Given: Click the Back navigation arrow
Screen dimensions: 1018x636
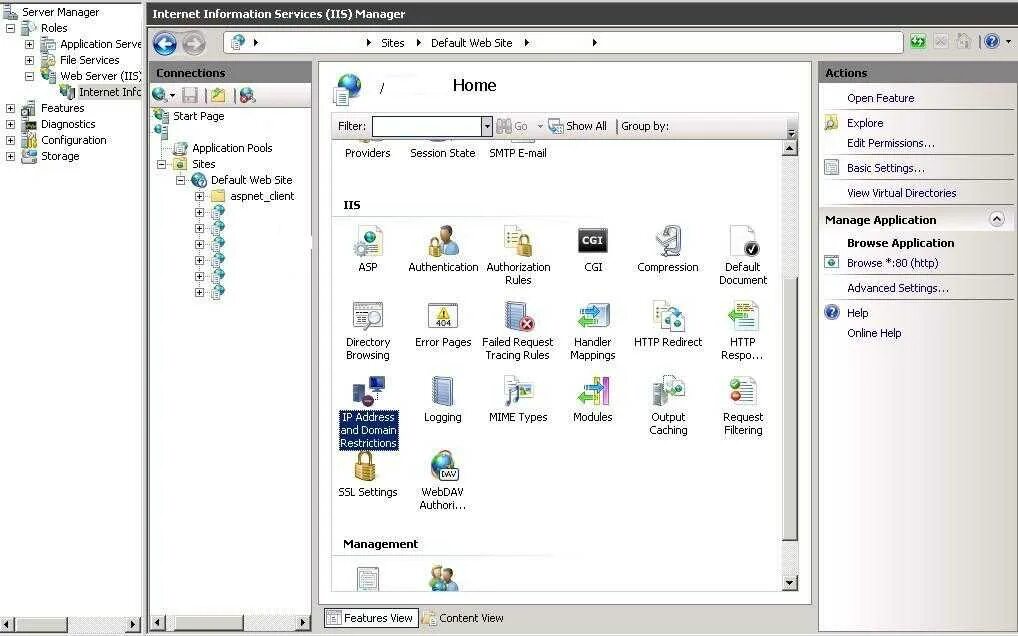Looking at the screenshot, I should coord(165,43).
